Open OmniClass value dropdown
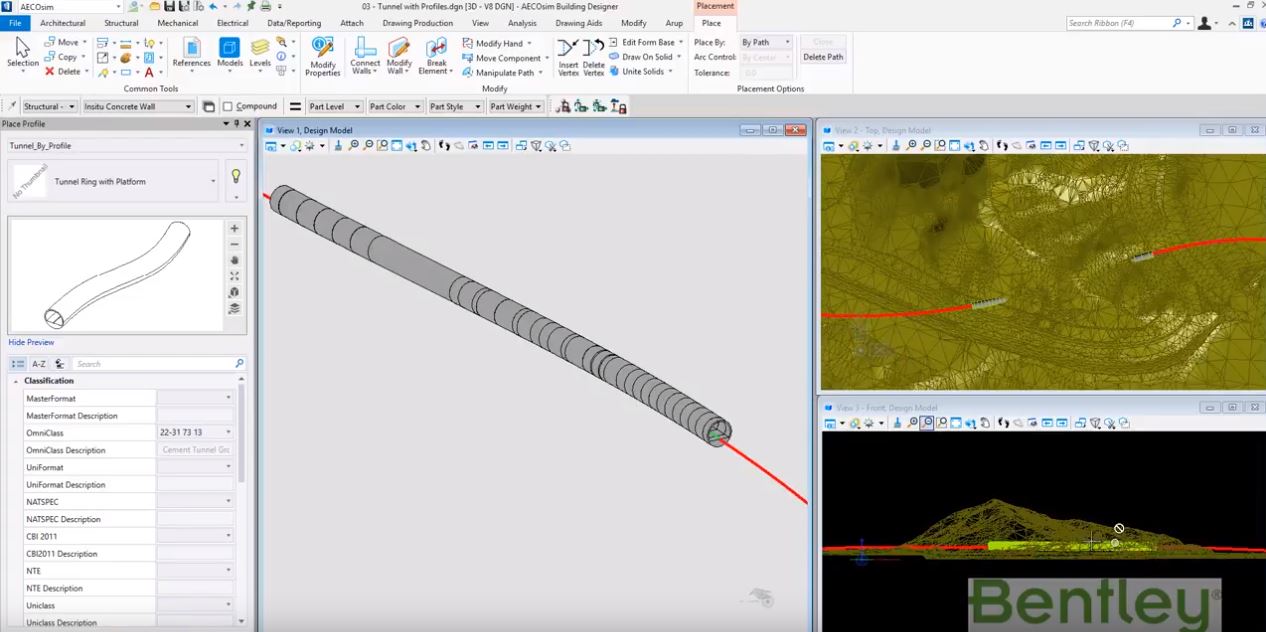 coord(229,432)
